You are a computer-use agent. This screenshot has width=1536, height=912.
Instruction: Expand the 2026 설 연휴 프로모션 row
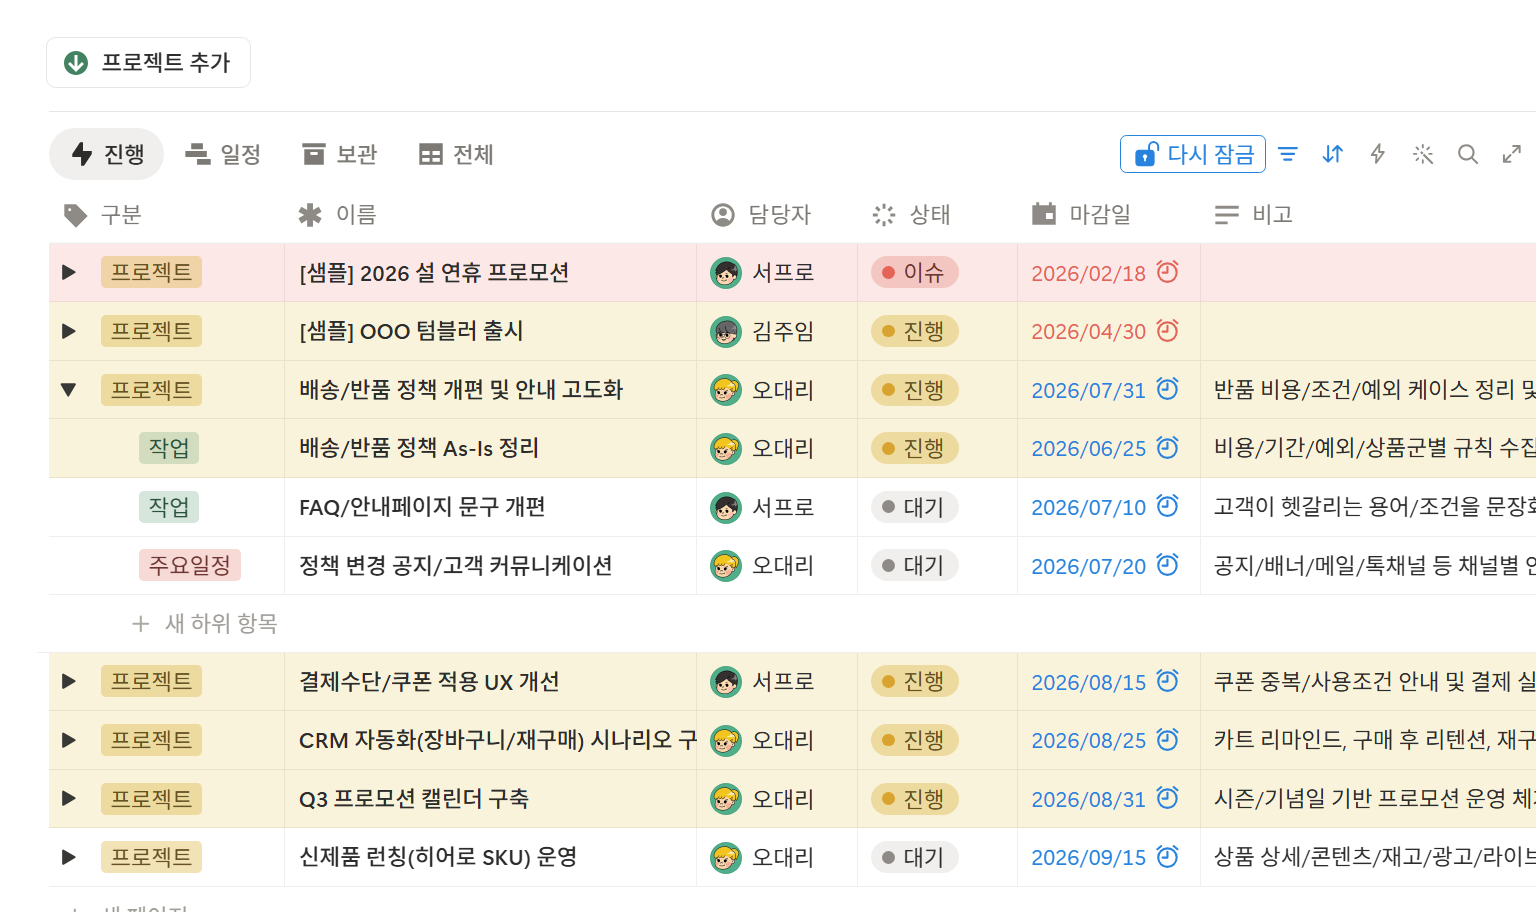point(68,272)
